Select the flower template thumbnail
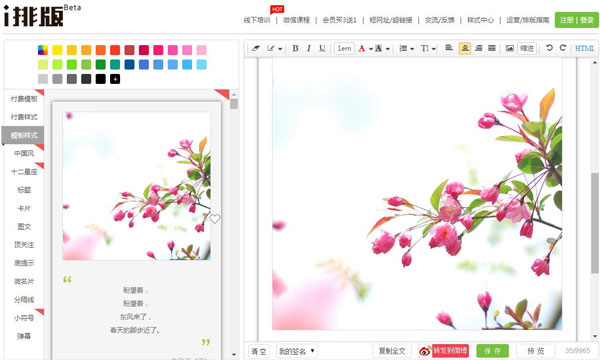 tap(137, 186)
